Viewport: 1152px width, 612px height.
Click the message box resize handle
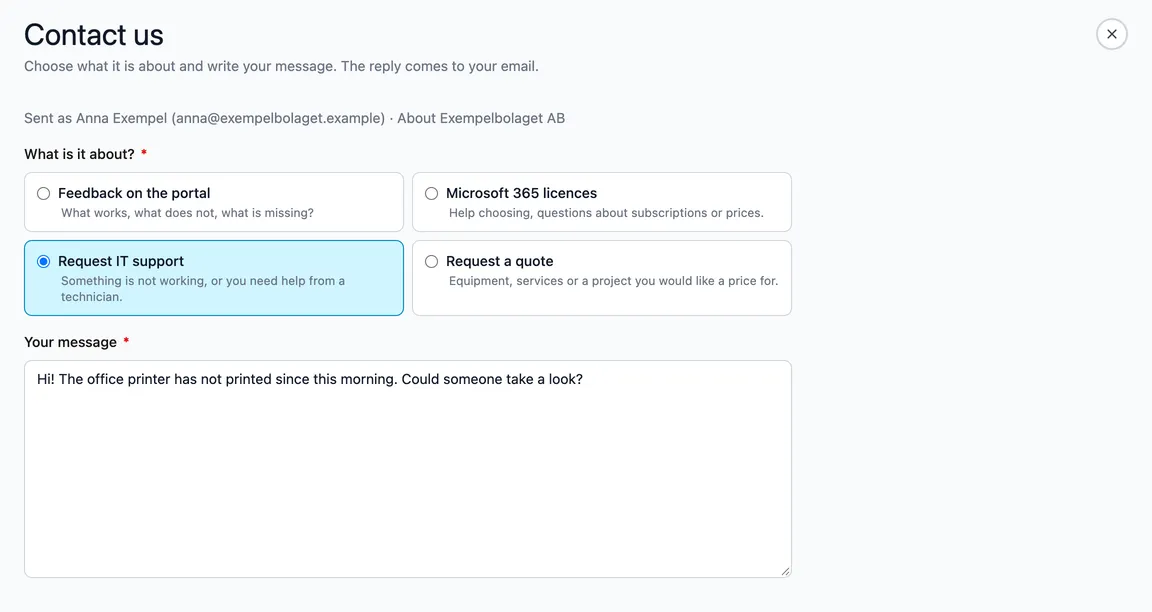point(785,571)
